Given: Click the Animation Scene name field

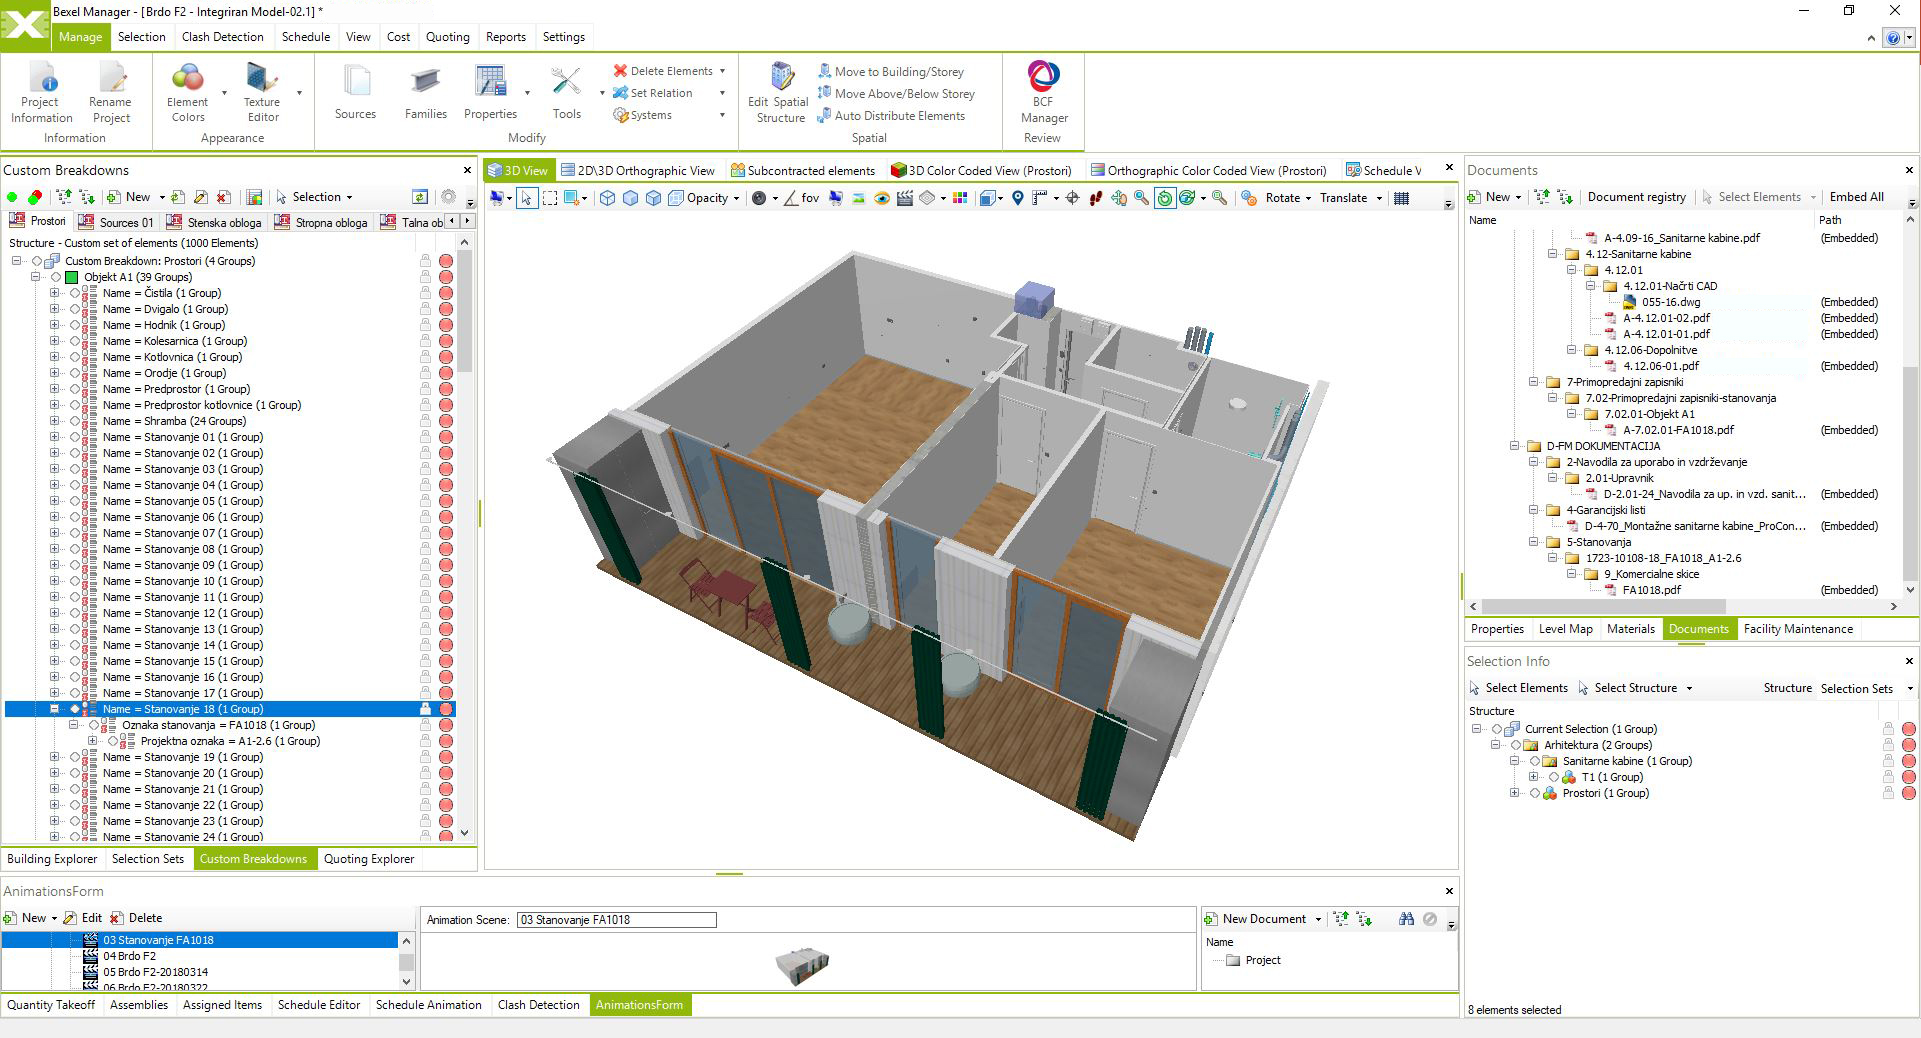Looking at the screenshot, I should pos(616,920).
